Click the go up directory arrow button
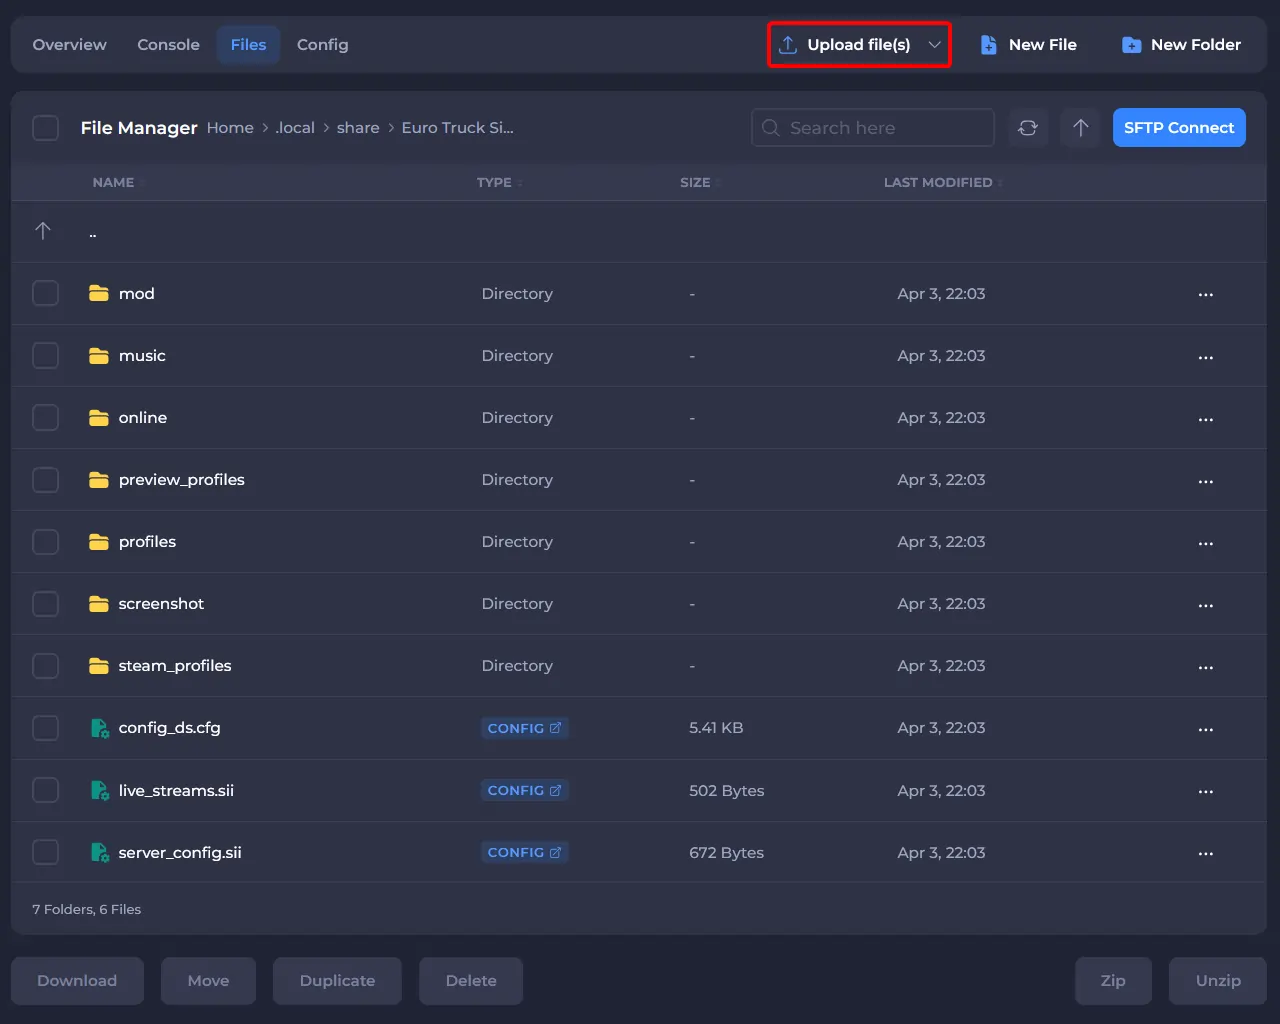The width and height of the screenshot is (1280, 1024). click(1080, 128)
